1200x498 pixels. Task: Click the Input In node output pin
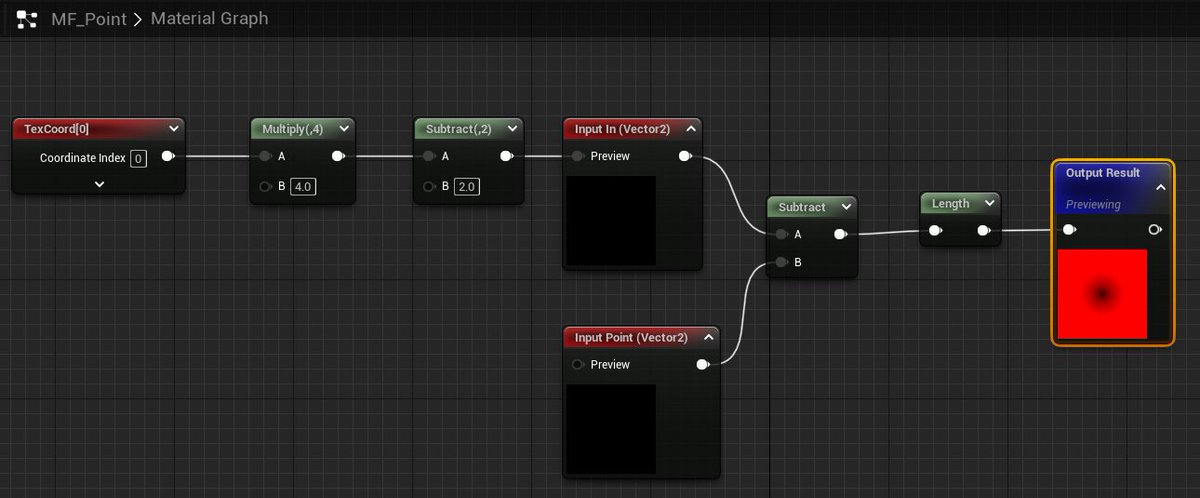click(685, 156)
